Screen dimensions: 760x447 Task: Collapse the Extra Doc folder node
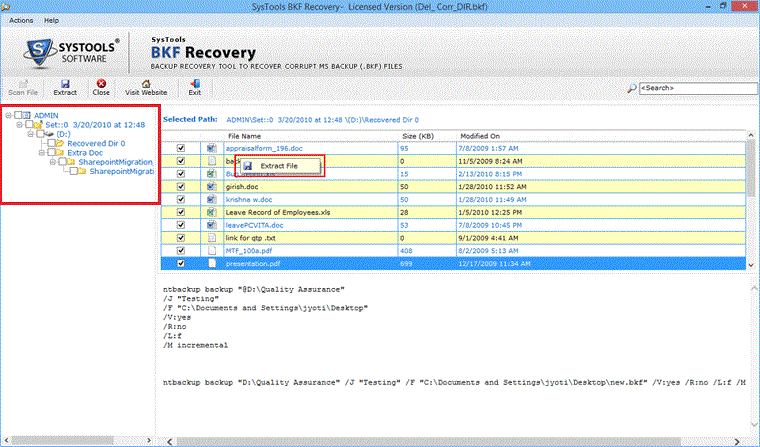tap(42, 153)
